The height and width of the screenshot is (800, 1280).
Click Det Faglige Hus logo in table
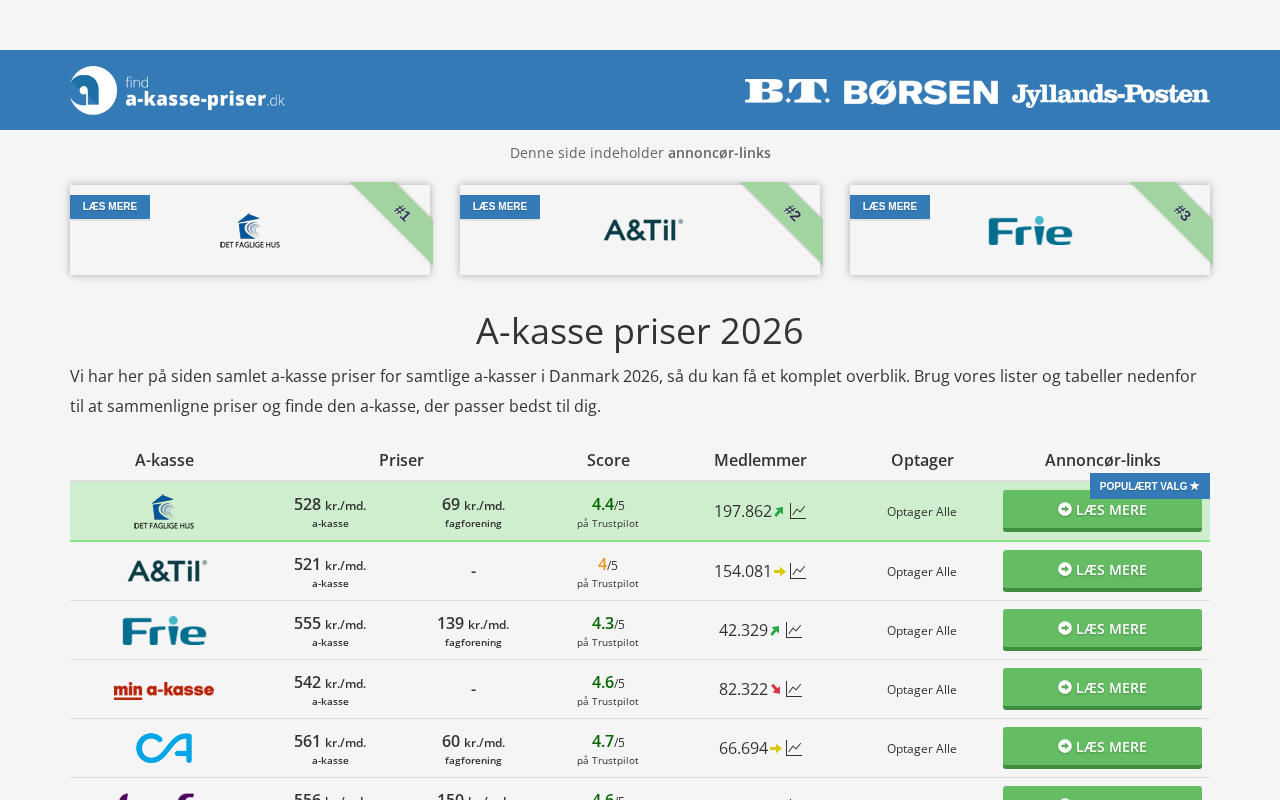(164, 511)
